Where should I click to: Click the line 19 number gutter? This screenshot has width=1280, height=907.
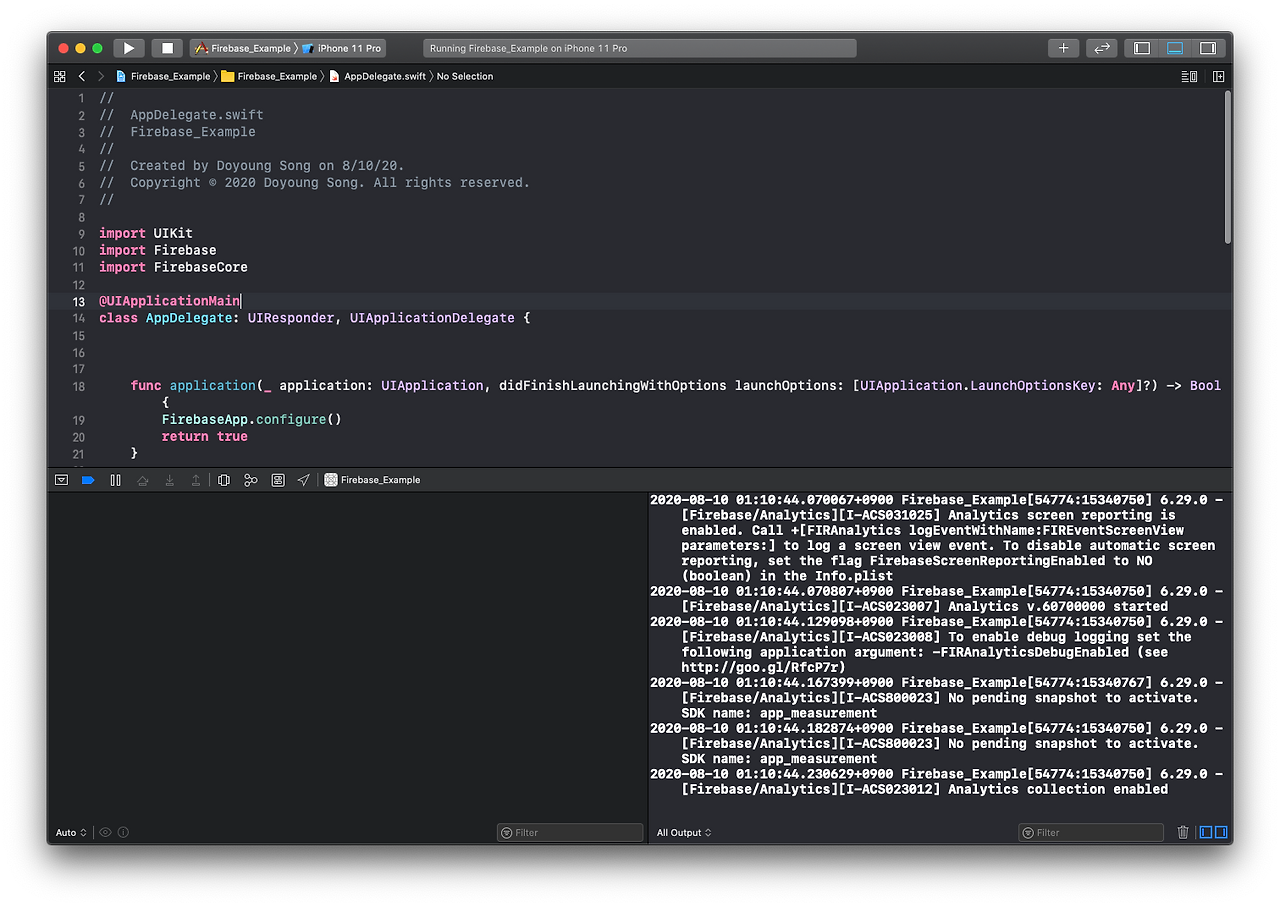79,420
